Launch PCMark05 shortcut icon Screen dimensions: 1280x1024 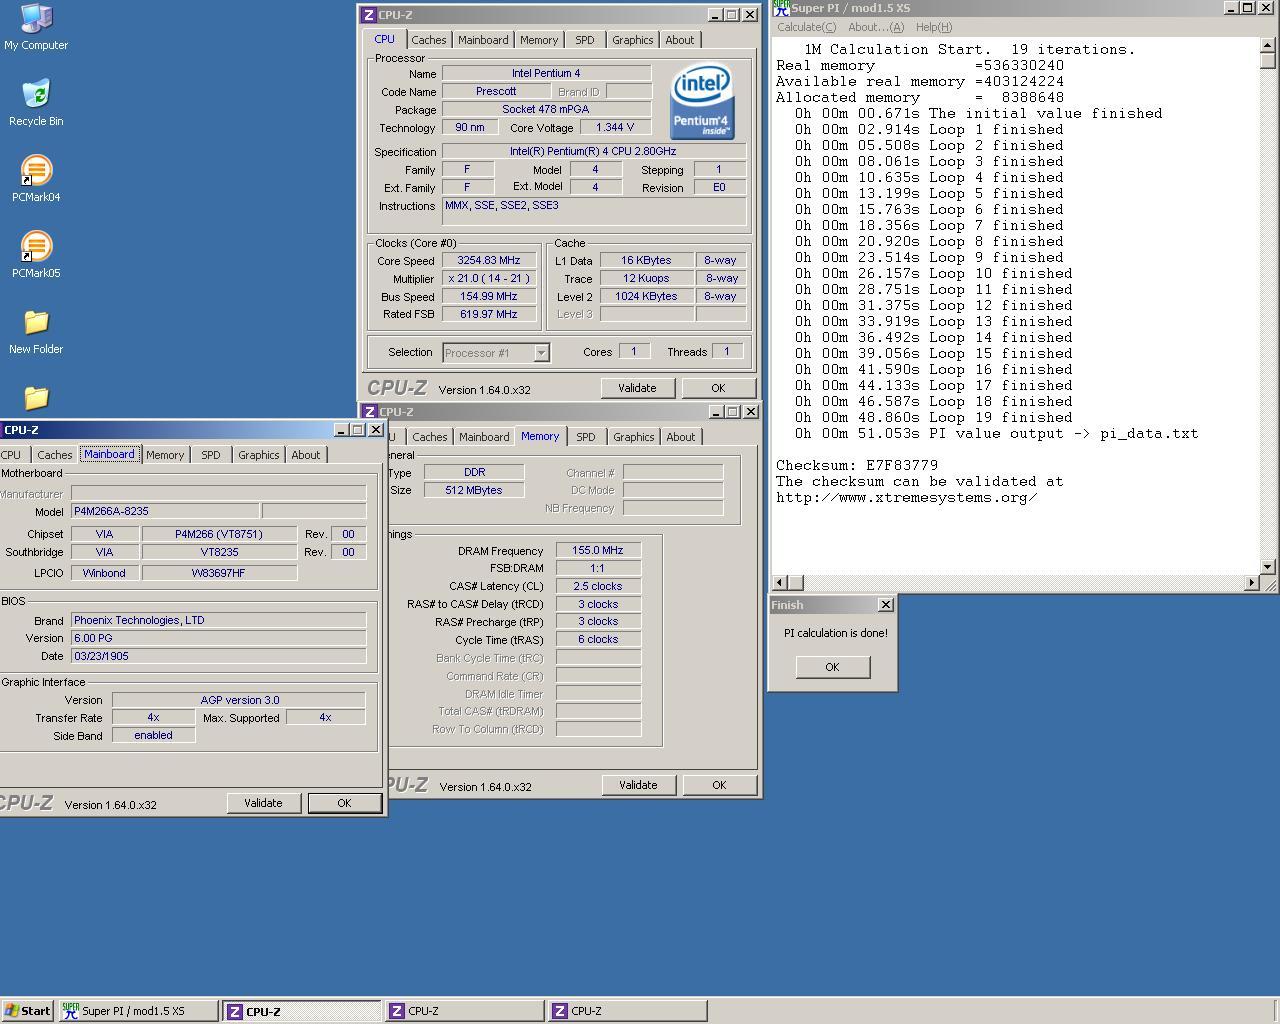pyautogui.click(x=36, y=254)
